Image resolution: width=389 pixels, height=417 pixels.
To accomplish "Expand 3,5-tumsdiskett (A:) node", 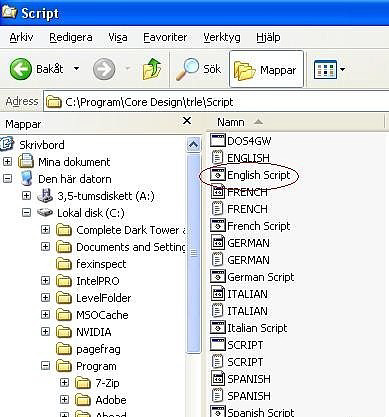I will pyautogui.click(x=26, y=196).
